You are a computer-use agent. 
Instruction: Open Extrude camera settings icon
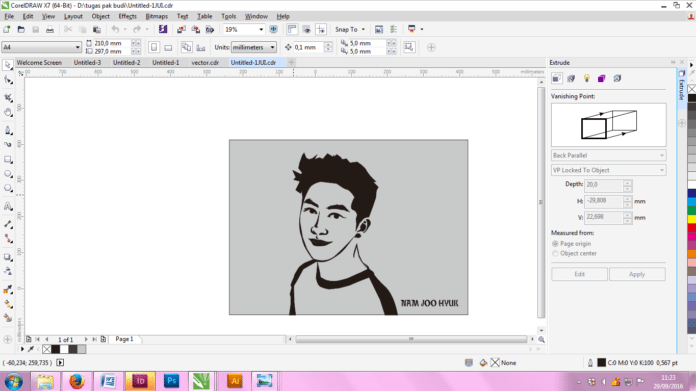pyautogui.click(x=557, y=79)
